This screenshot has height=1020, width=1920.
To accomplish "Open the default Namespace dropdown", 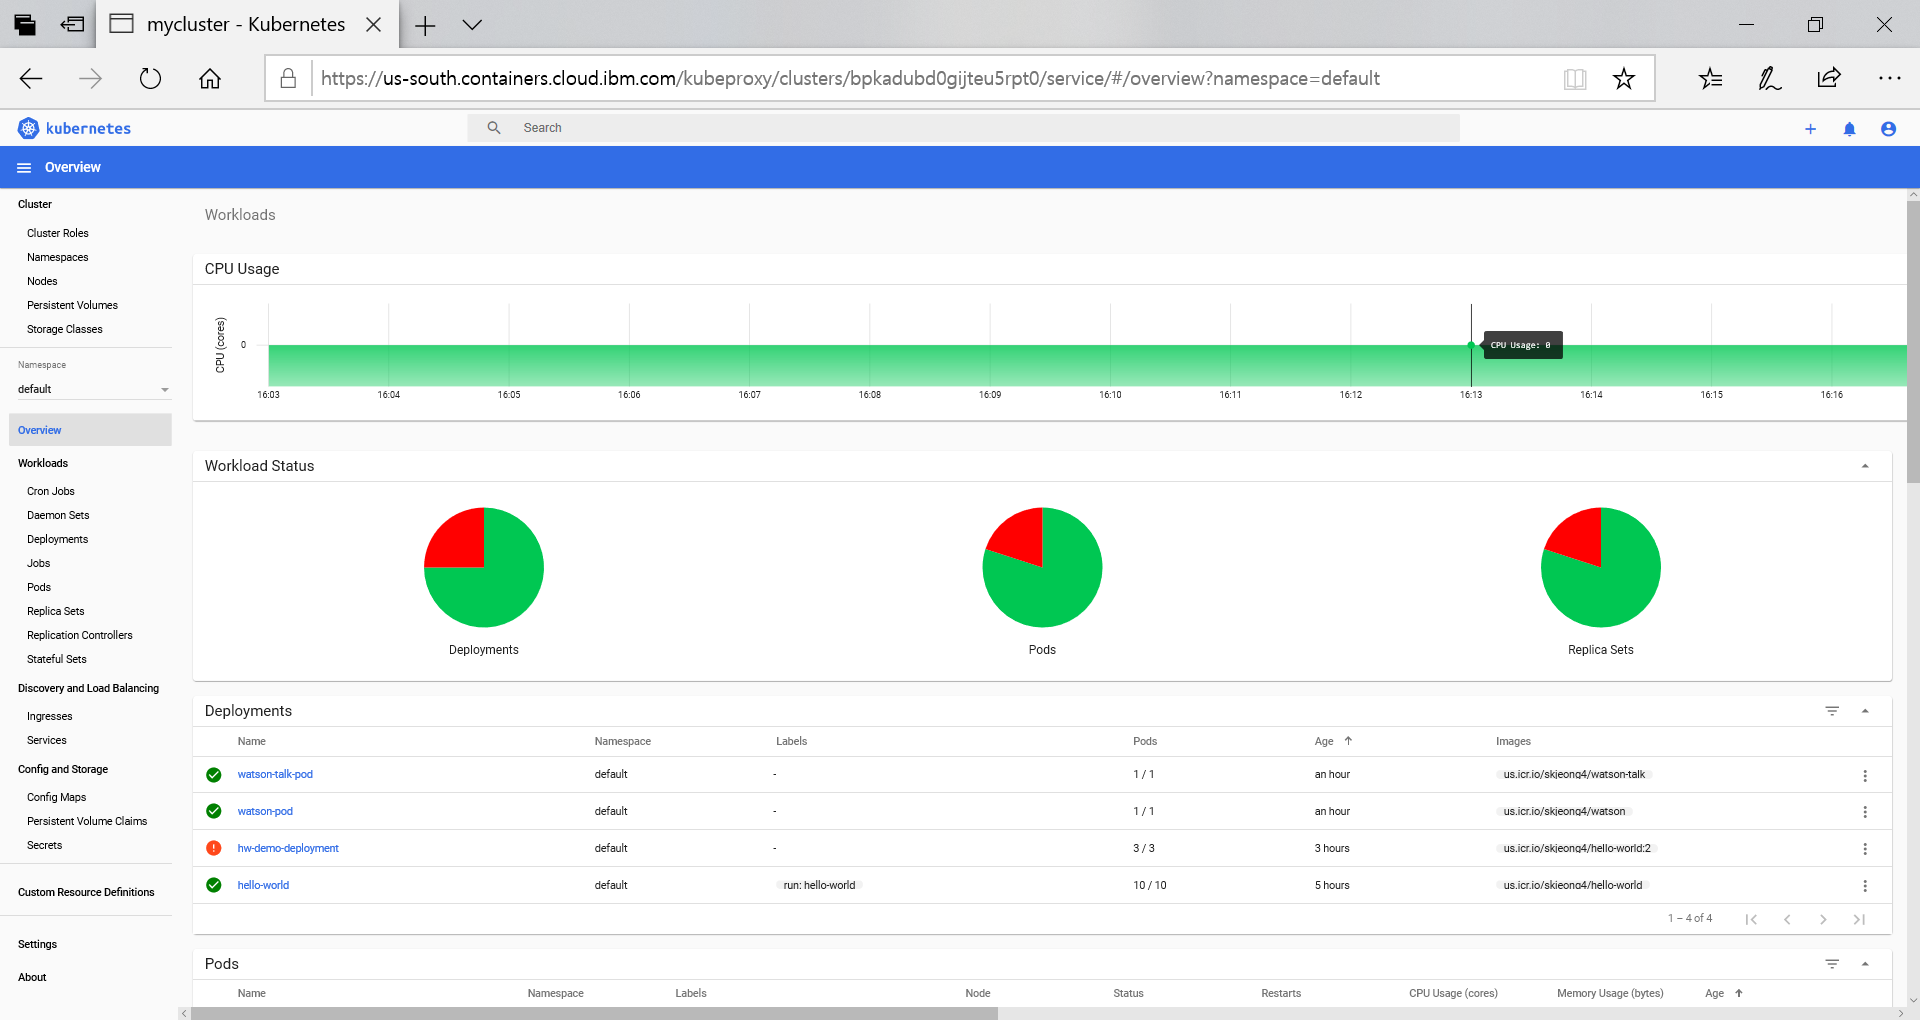I will 94,389.
